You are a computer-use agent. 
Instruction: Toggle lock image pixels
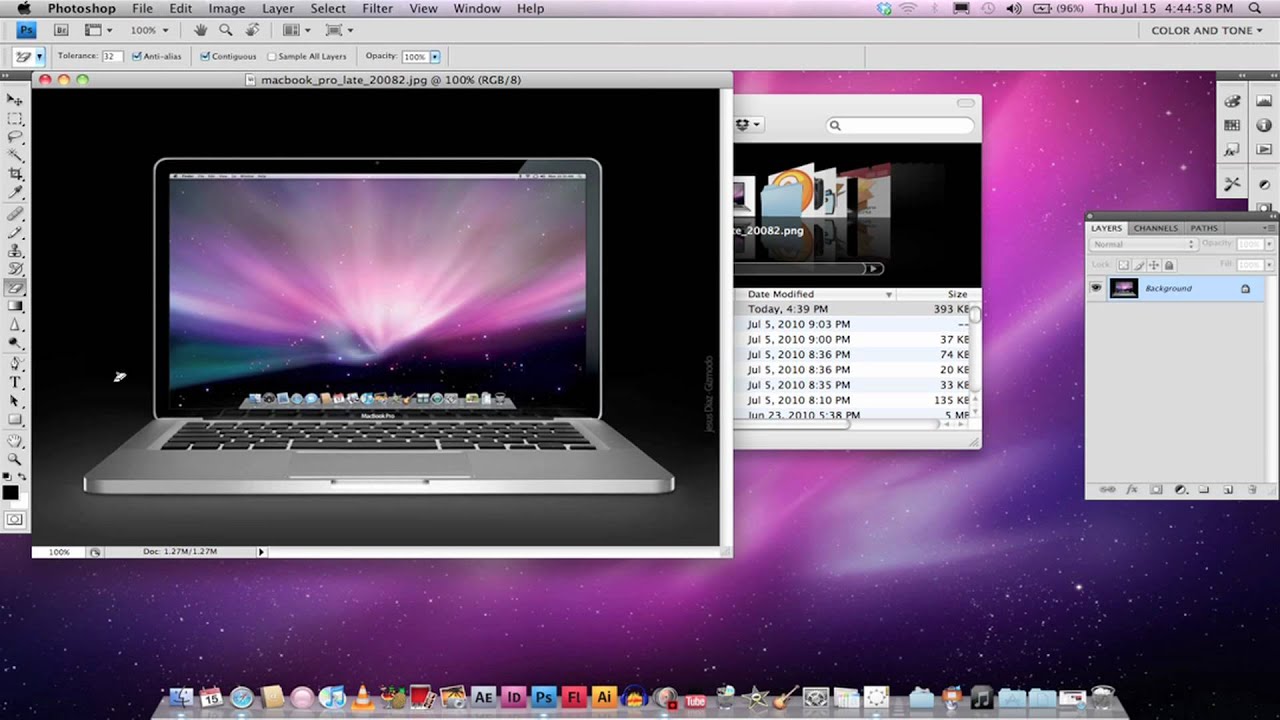(1139, 265)
